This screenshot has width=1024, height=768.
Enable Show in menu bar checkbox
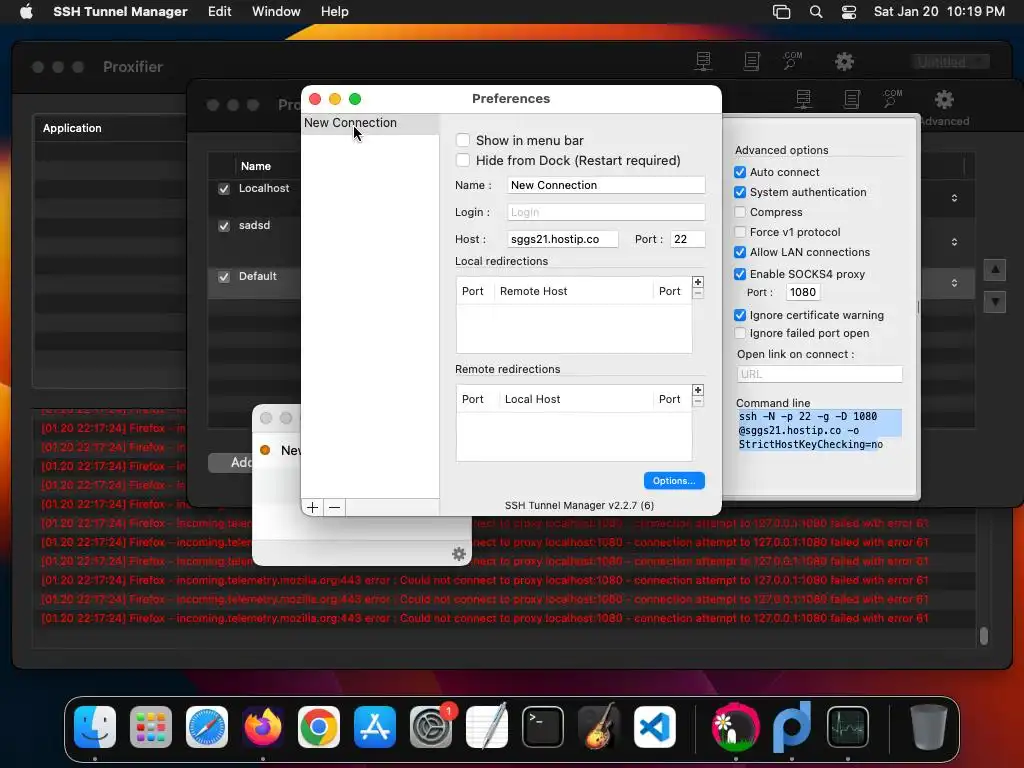click(x=463, y=140)
